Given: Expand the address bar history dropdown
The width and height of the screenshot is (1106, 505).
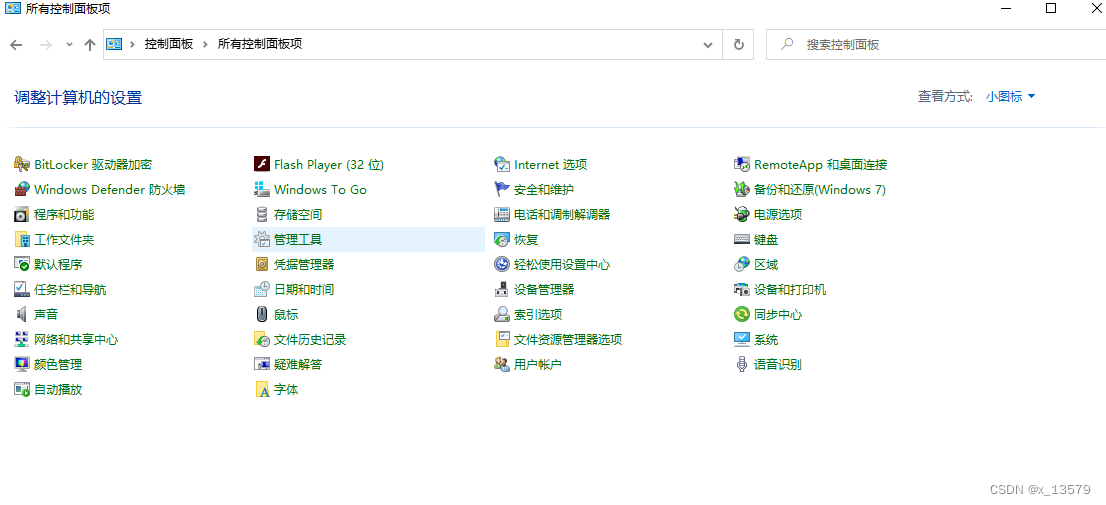Looking at the screenshot, I should tap(707, 44).
